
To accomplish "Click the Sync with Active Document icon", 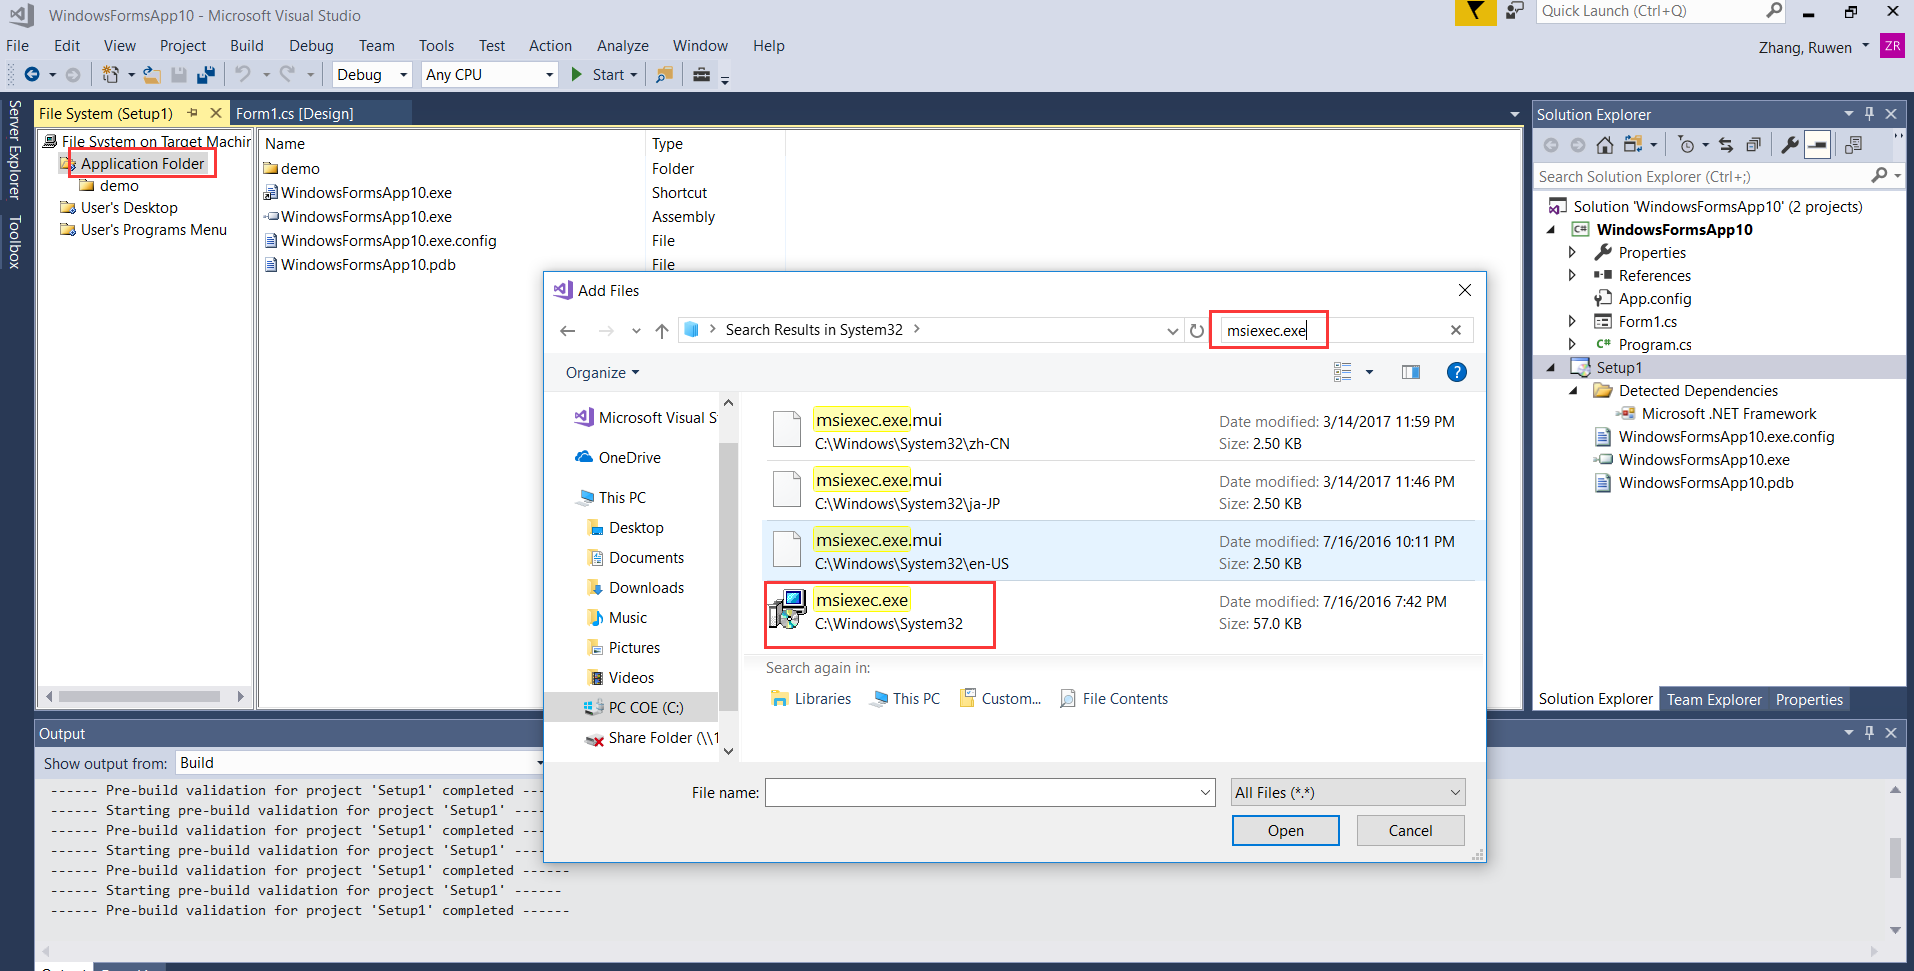I will coord(1726,145).
